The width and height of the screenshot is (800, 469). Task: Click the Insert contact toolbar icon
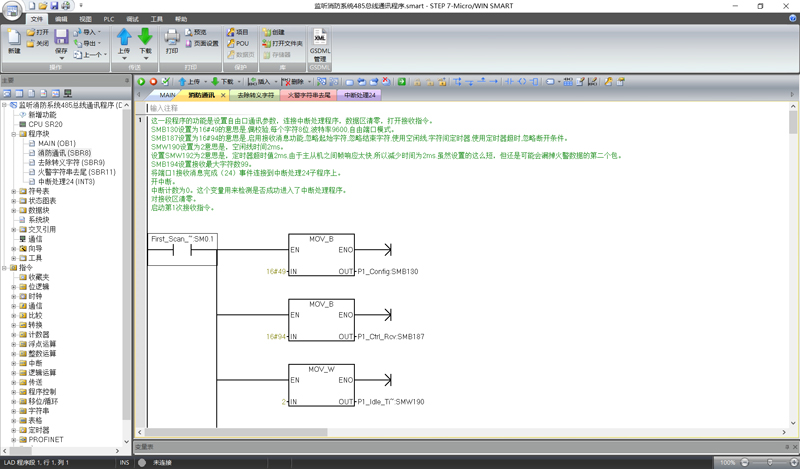509,82
